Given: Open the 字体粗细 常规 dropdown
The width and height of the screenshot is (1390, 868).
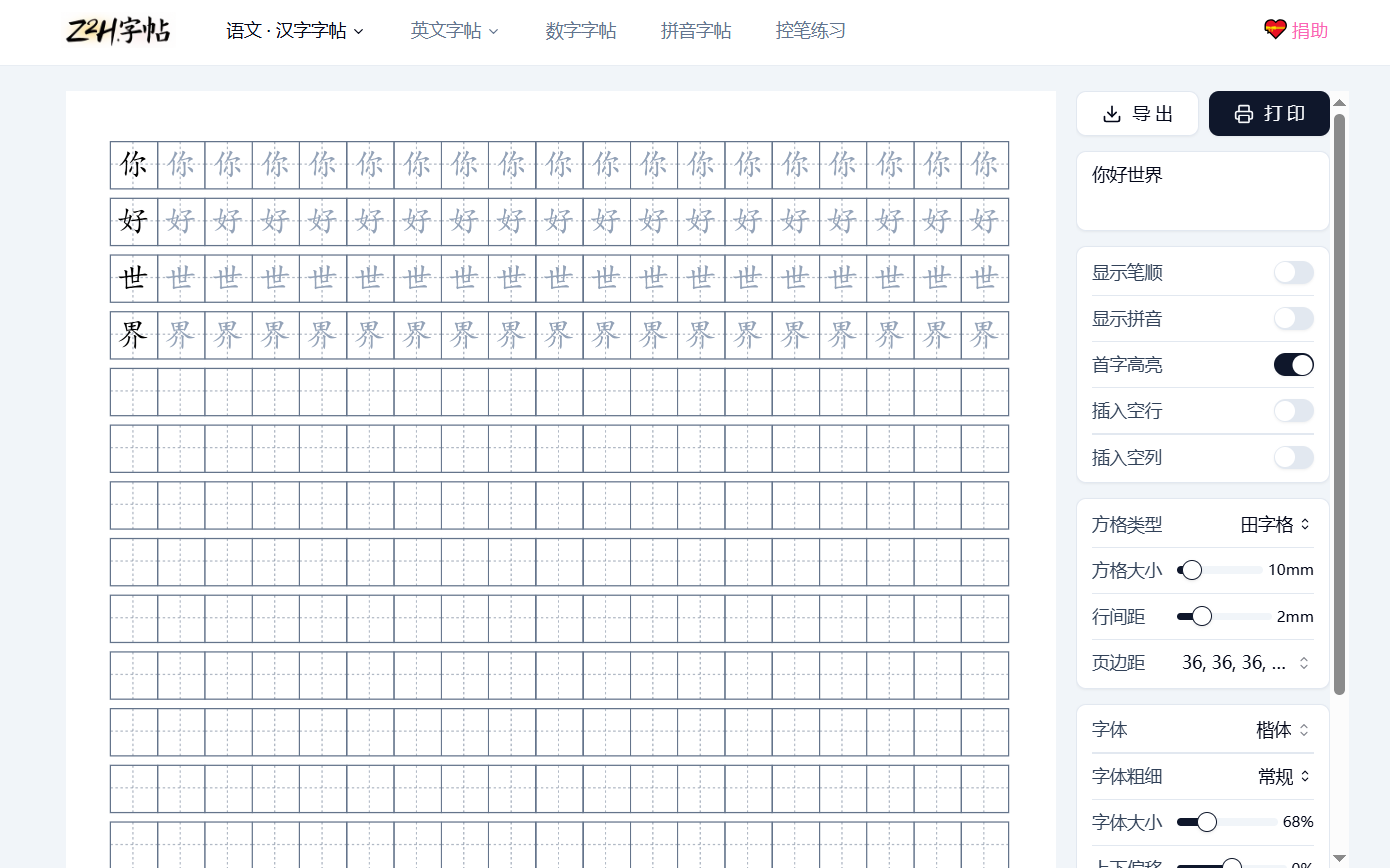Looking at the screenshot, I should coord(1283,777).
